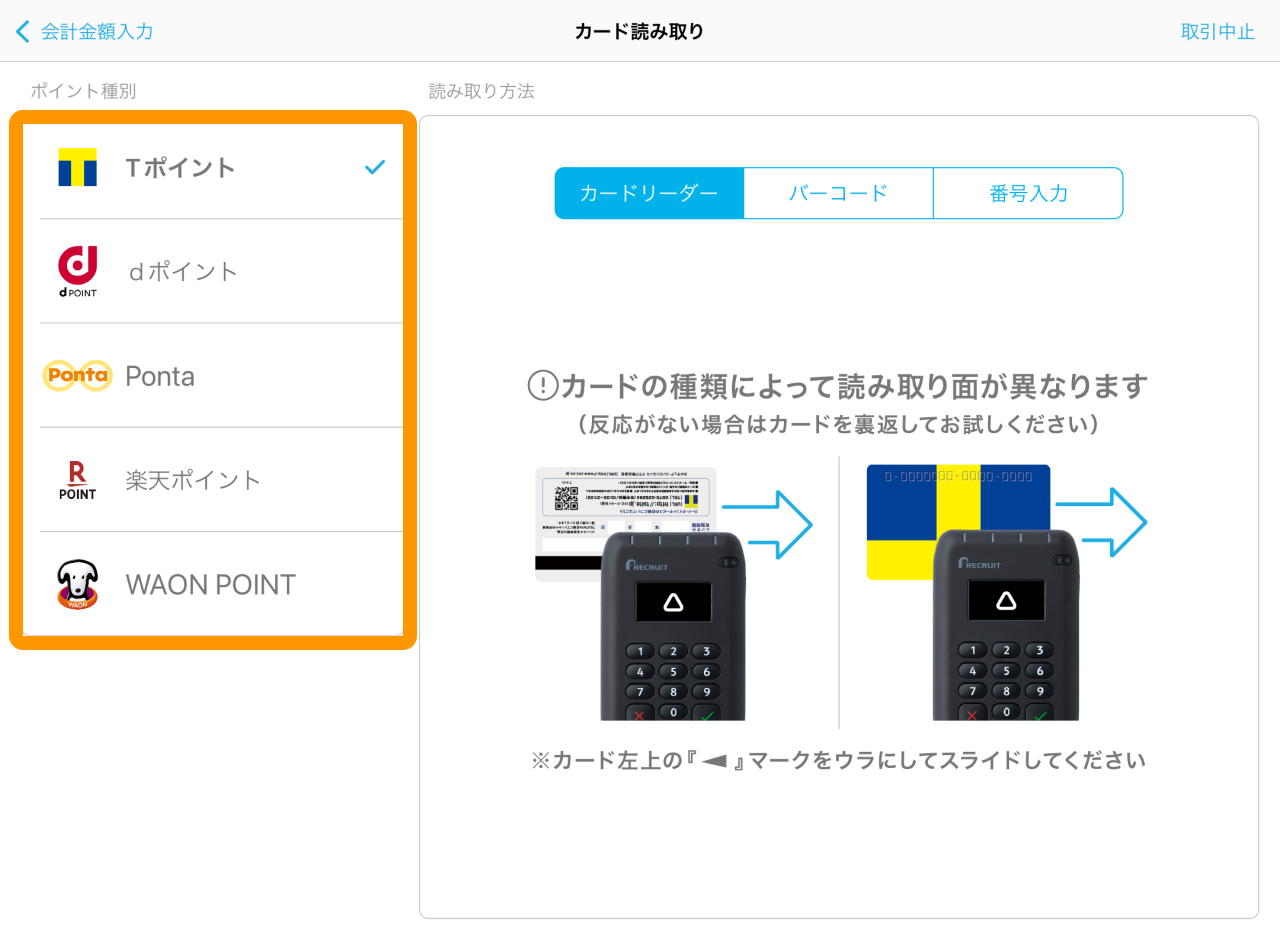Screen dimensions: 1280x939
Task: Tap the Ponta logo icon
Action: [x=77, y=376]
